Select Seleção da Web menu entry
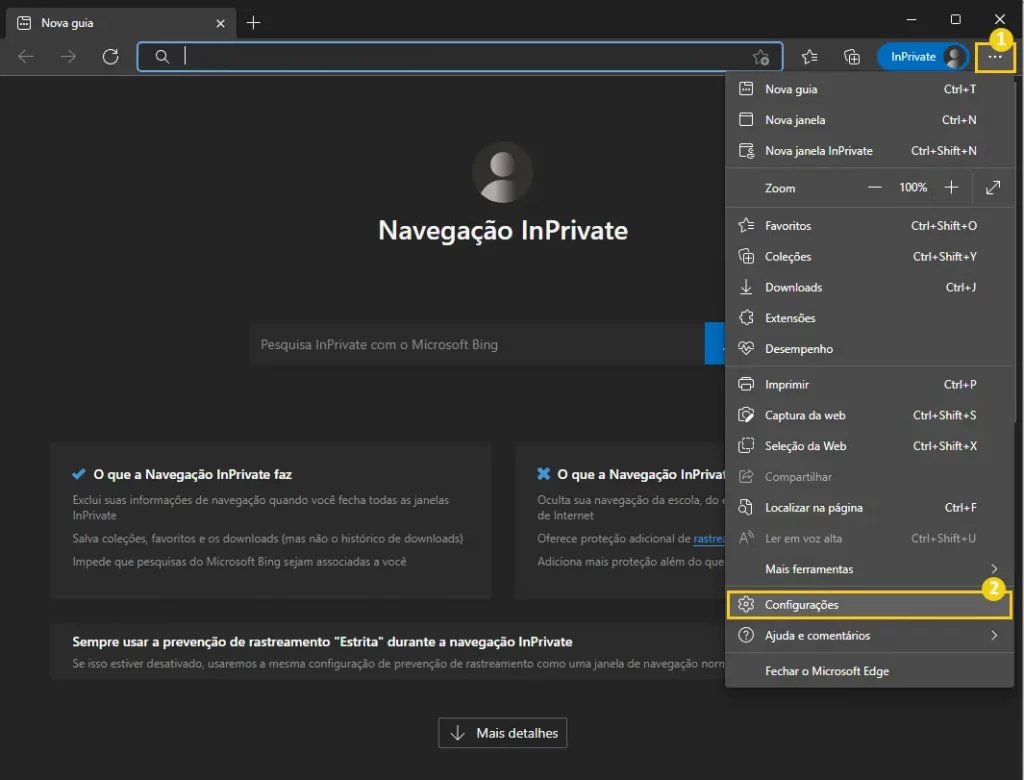The image size is (1024, 780). 869,446
